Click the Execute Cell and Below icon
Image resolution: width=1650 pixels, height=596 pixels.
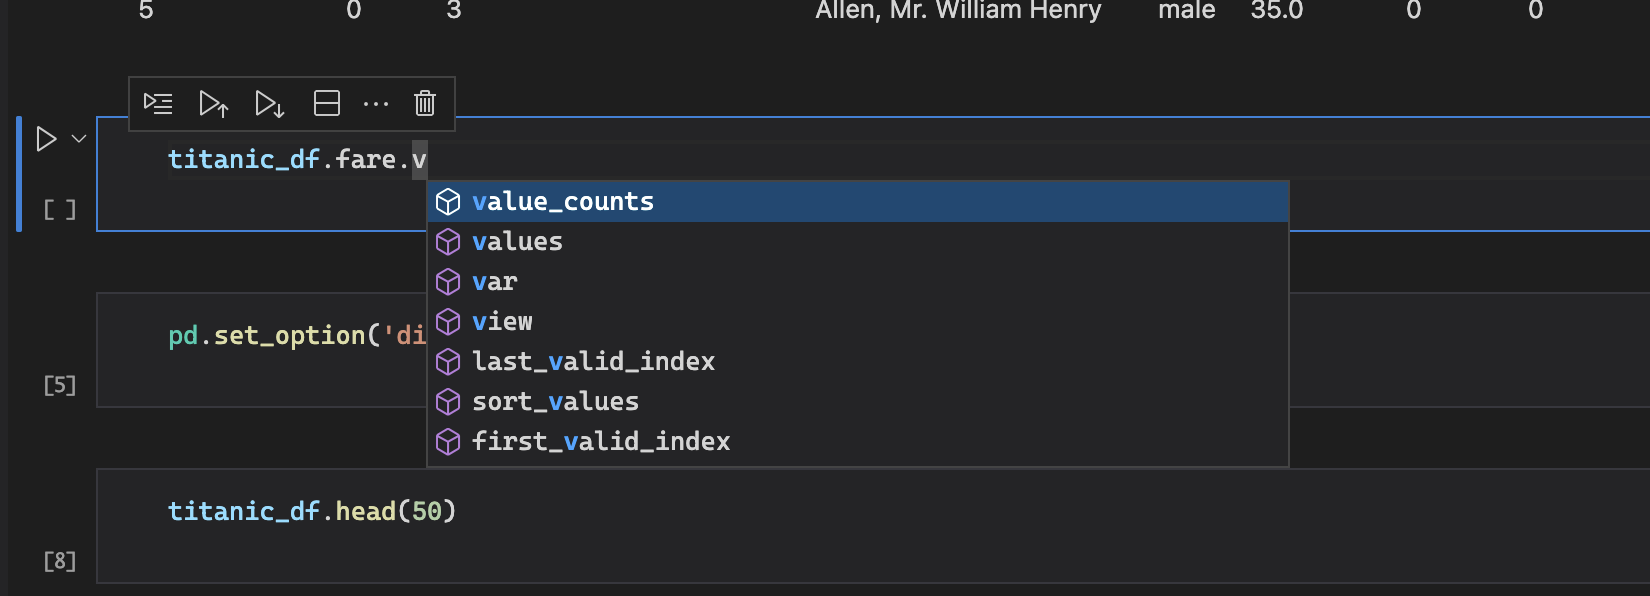pyautogui.click(x=268, y=103)
